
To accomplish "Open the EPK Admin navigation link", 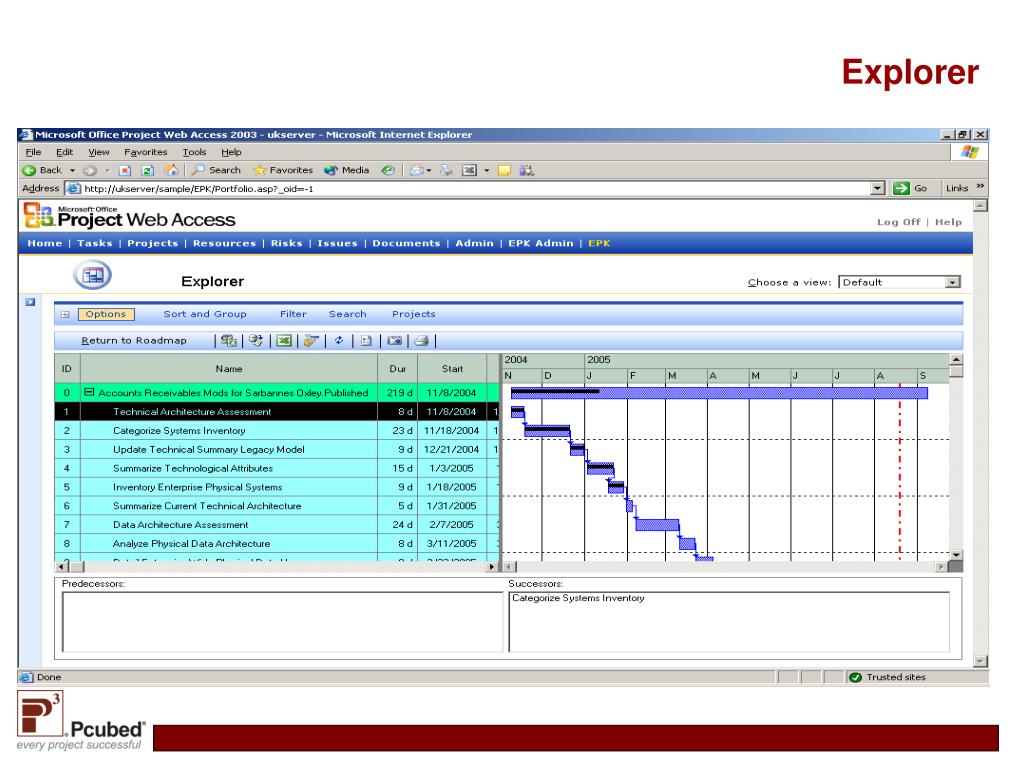I will [541, 243].
